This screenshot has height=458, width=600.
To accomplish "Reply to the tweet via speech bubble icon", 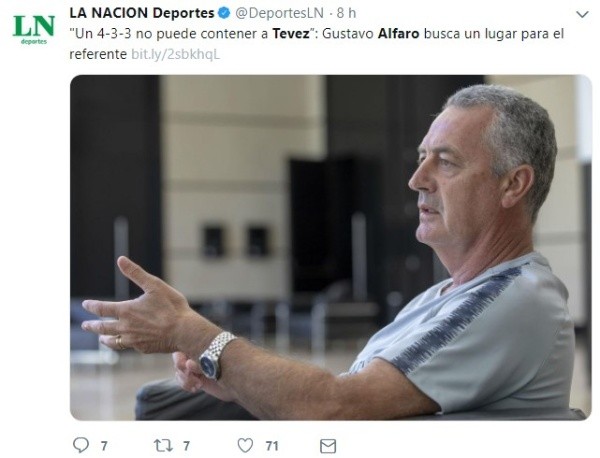I will point(81,445).
